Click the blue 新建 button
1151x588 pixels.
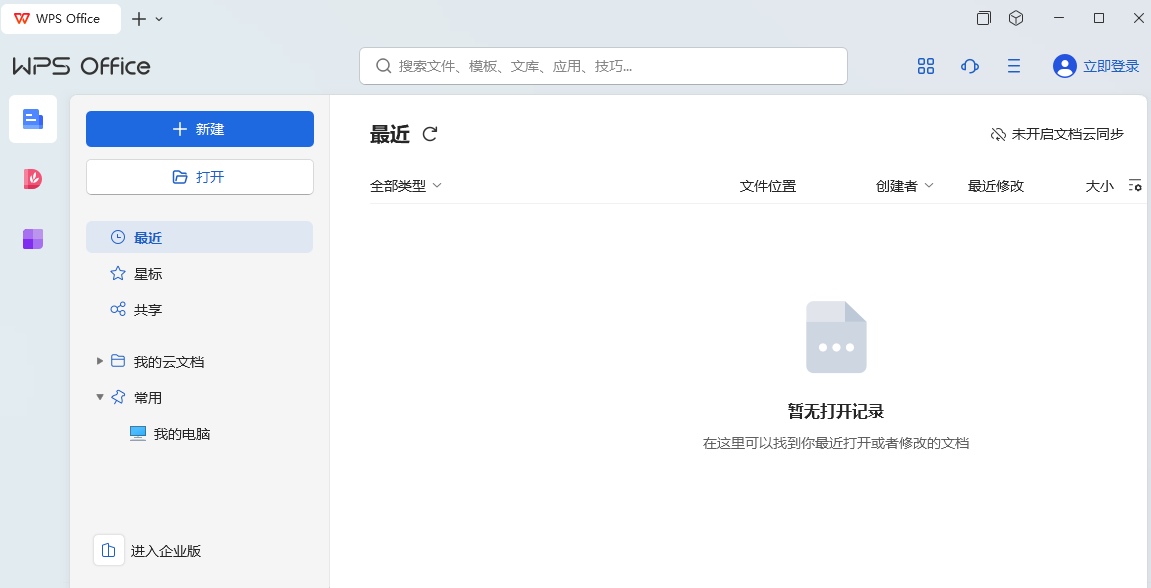tap(199, 129)
